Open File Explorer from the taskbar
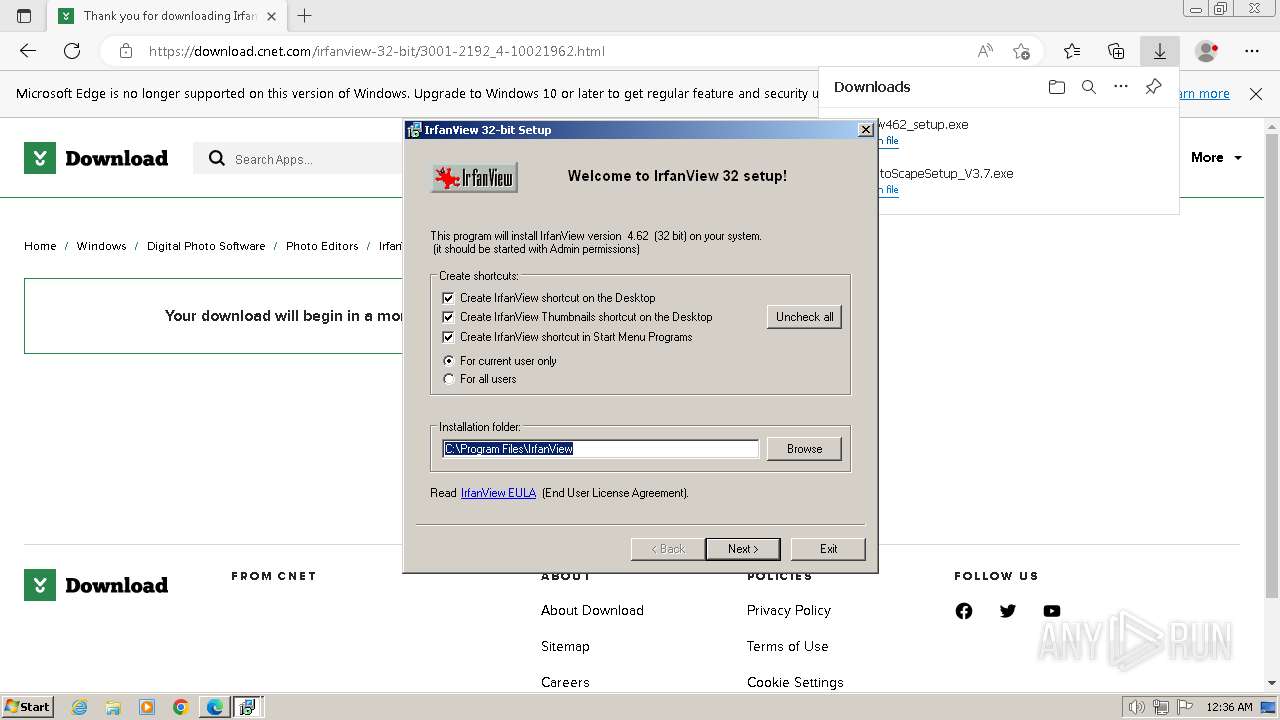This screenshot has width=1280, height=720. (113, 707)
